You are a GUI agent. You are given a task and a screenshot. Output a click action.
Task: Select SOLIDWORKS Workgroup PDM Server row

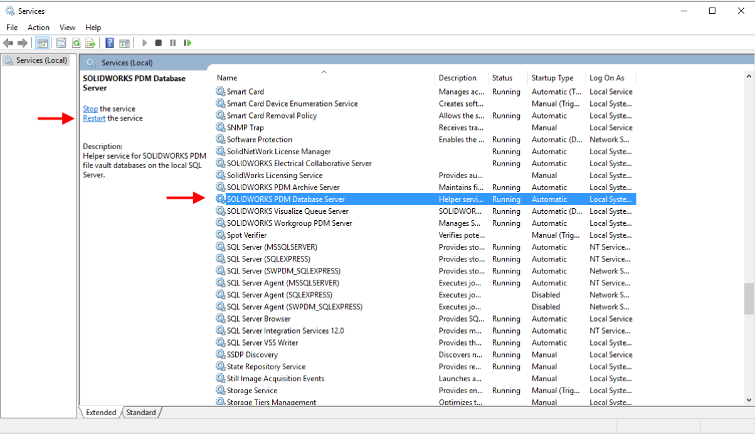click(x=425, y=223)
